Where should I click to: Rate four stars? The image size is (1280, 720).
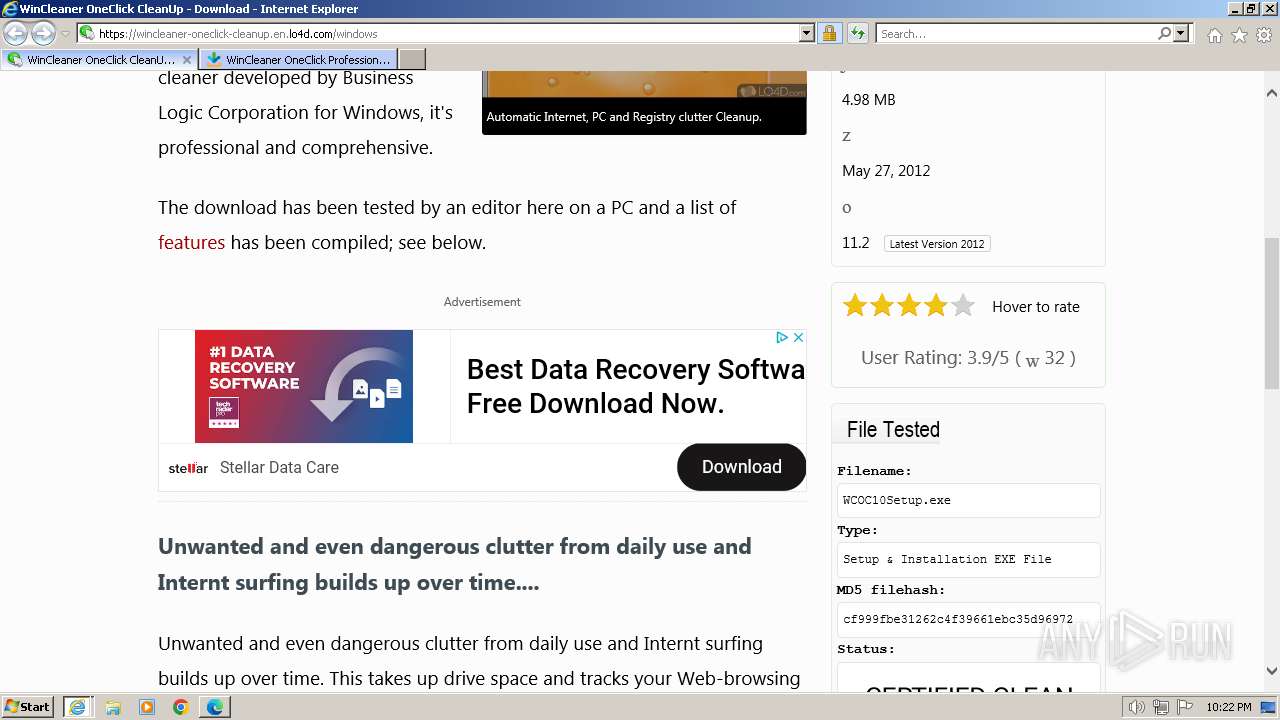[x=936, y=306]
